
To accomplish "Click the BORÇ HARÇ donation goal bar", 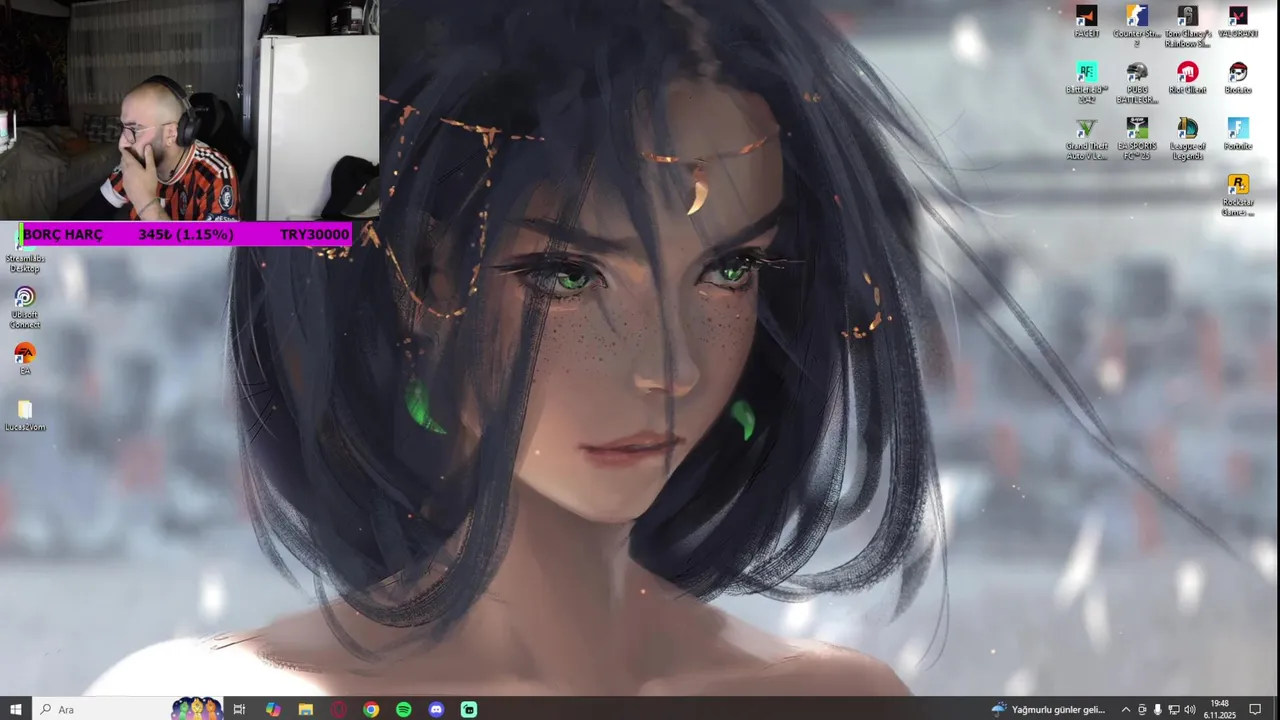I will pyautogui.click(x=186, y=234).
